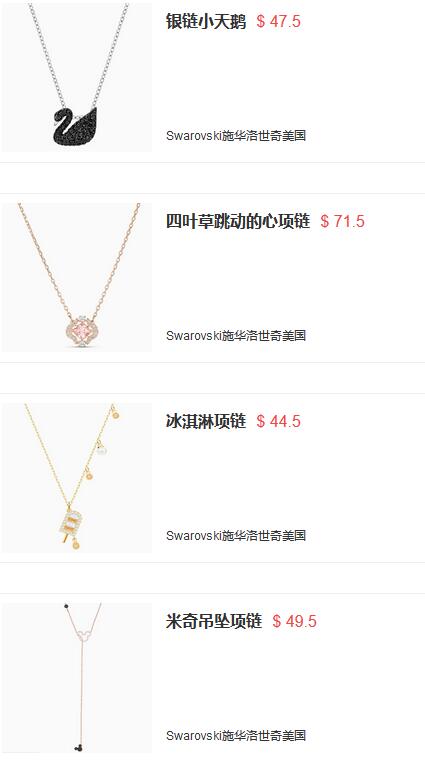
Task: Click the 银链小天鹅 product title
Action: coord(206,21)
